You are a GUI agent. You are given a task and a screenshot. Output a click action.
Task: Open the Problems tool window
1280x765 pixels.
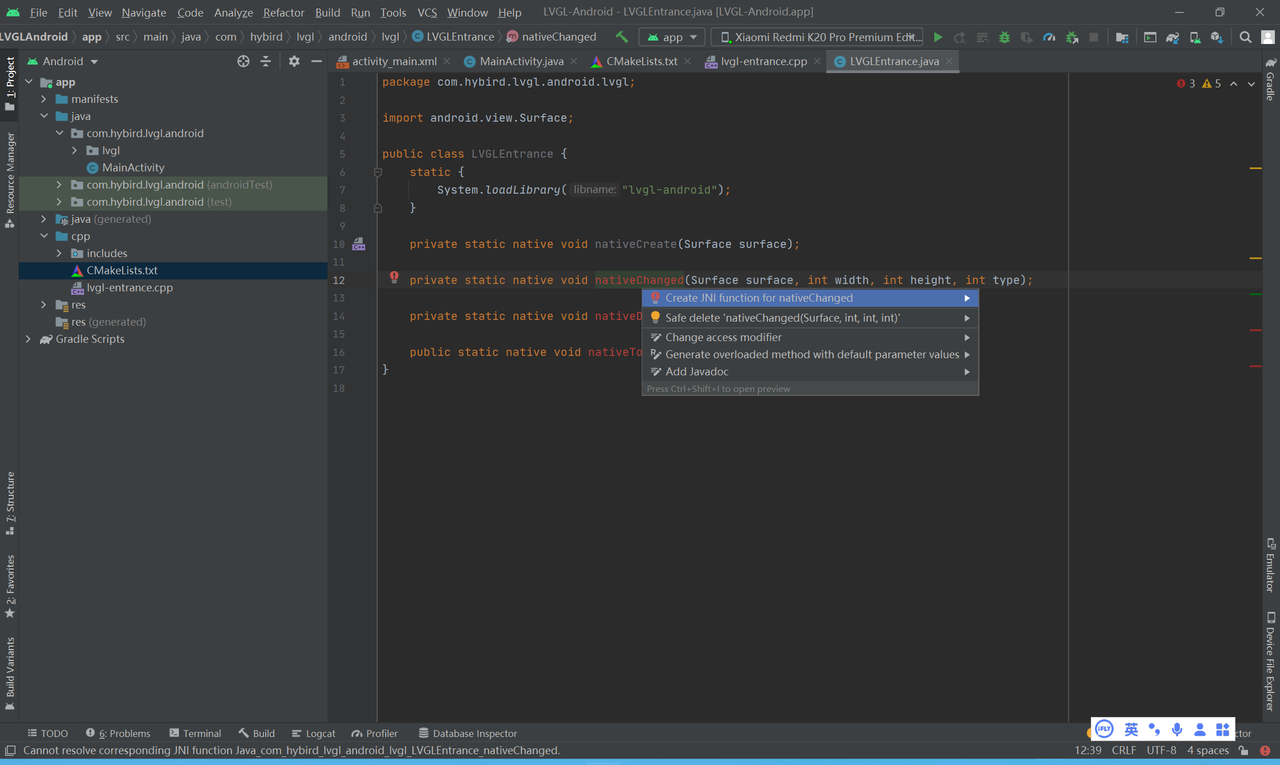click(x=118, y=733)
